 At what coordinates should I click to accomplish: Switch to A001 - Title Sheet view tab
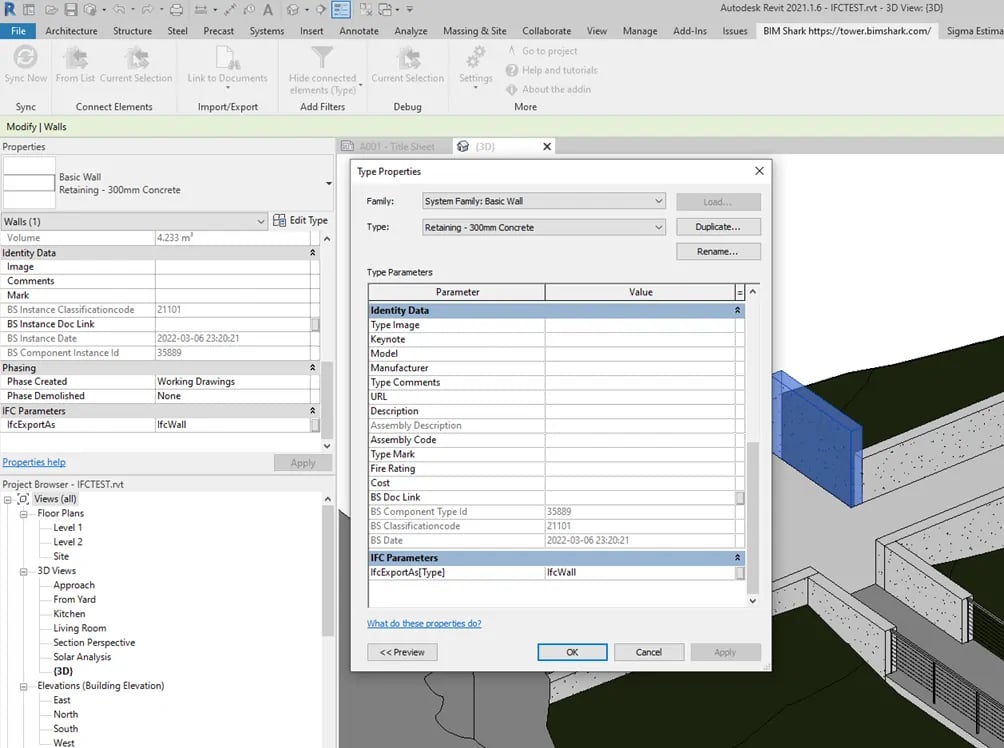[x=389, y=147]
